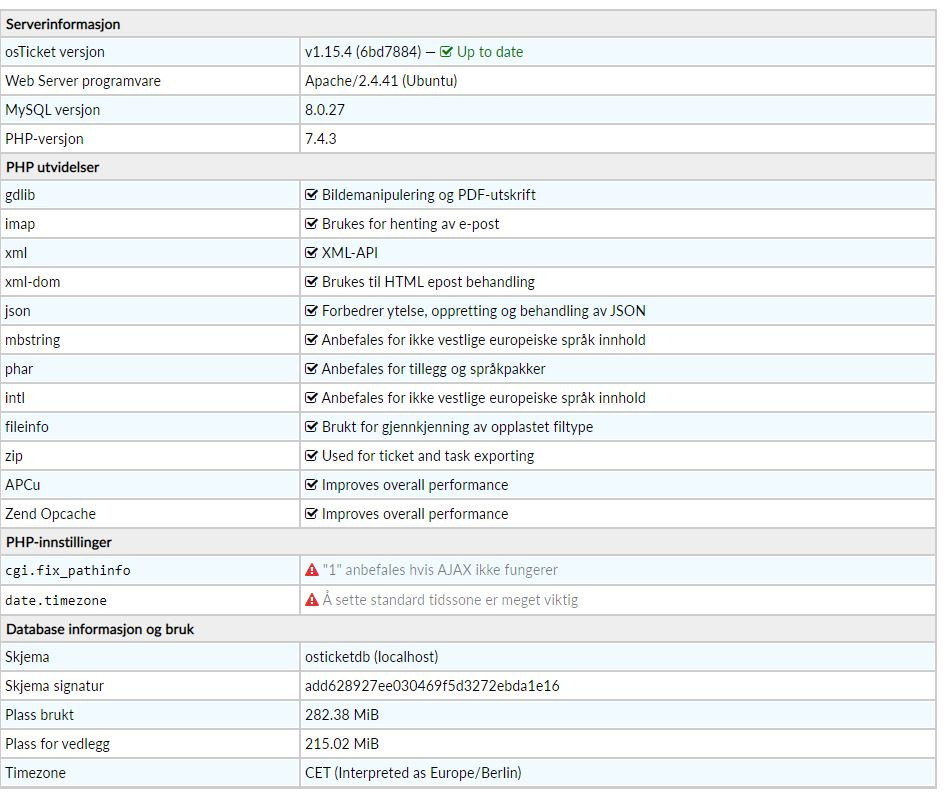This screenshot has width=947, height=793.
Task: Click the check icon for Zend Opcache
Action: tap(311, 514)
